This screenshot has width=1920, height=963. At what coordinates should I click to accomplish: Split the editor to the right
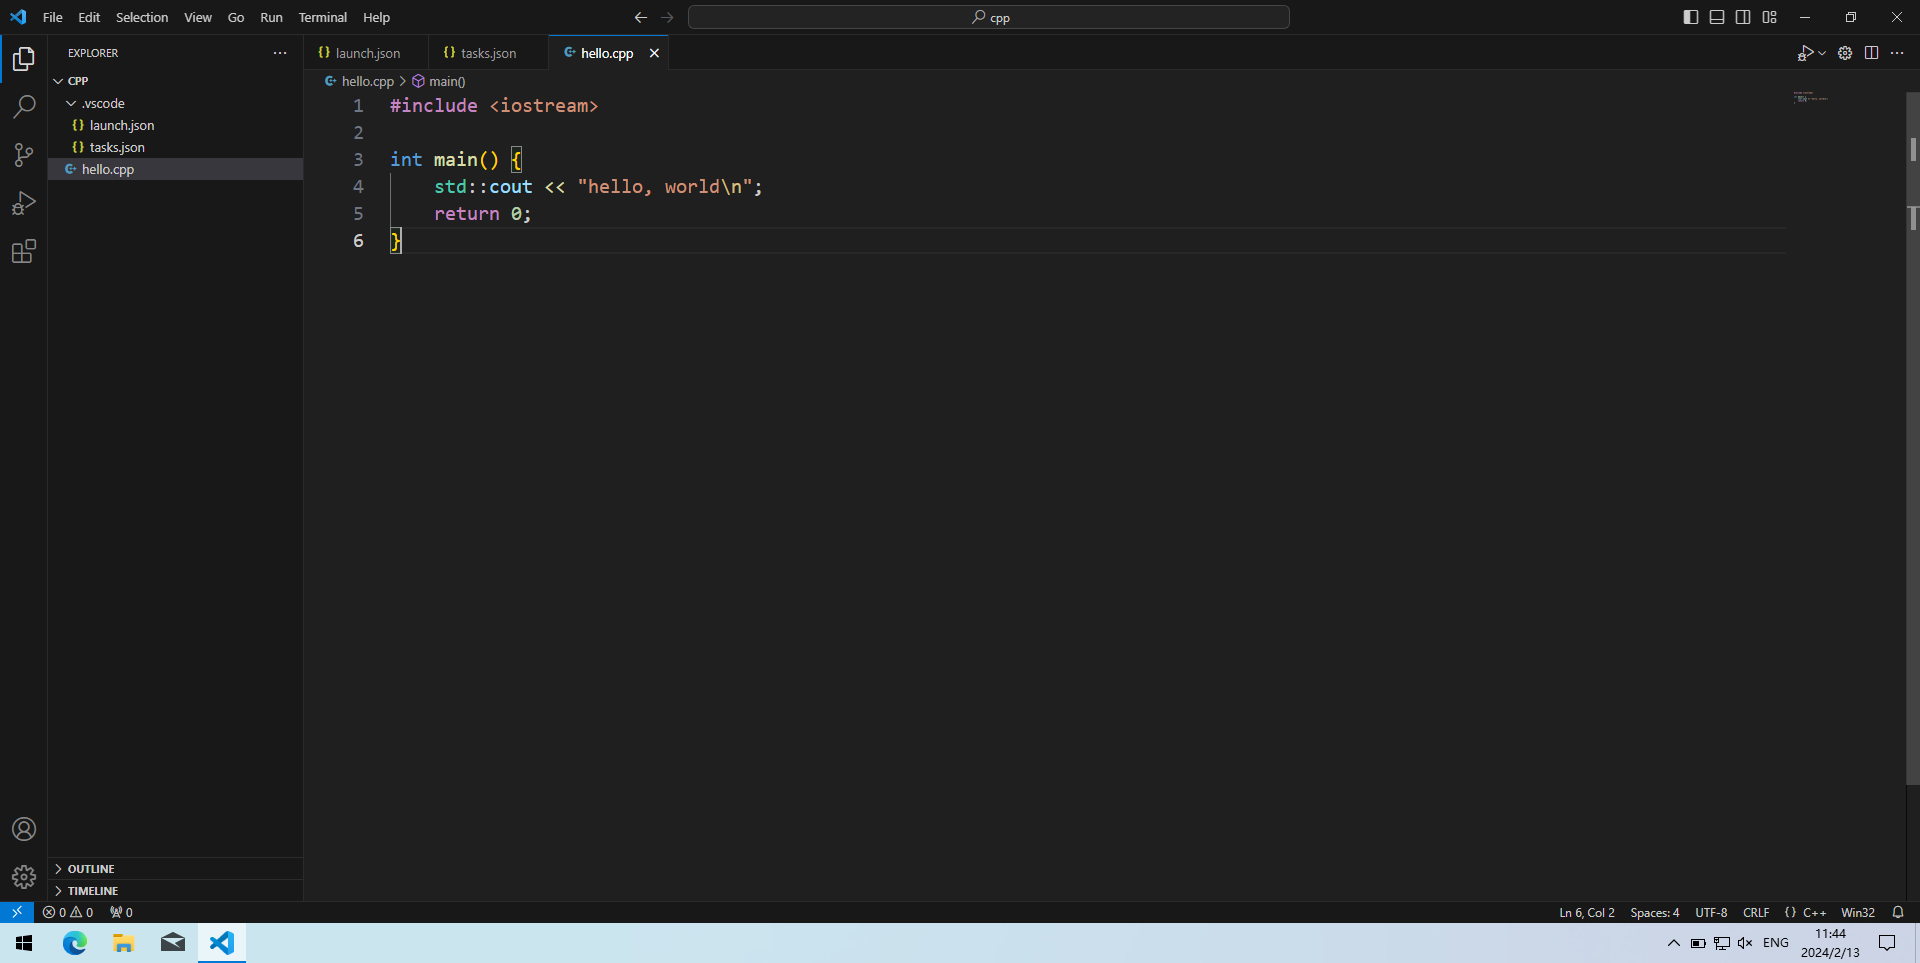[x=1871, y=53]
